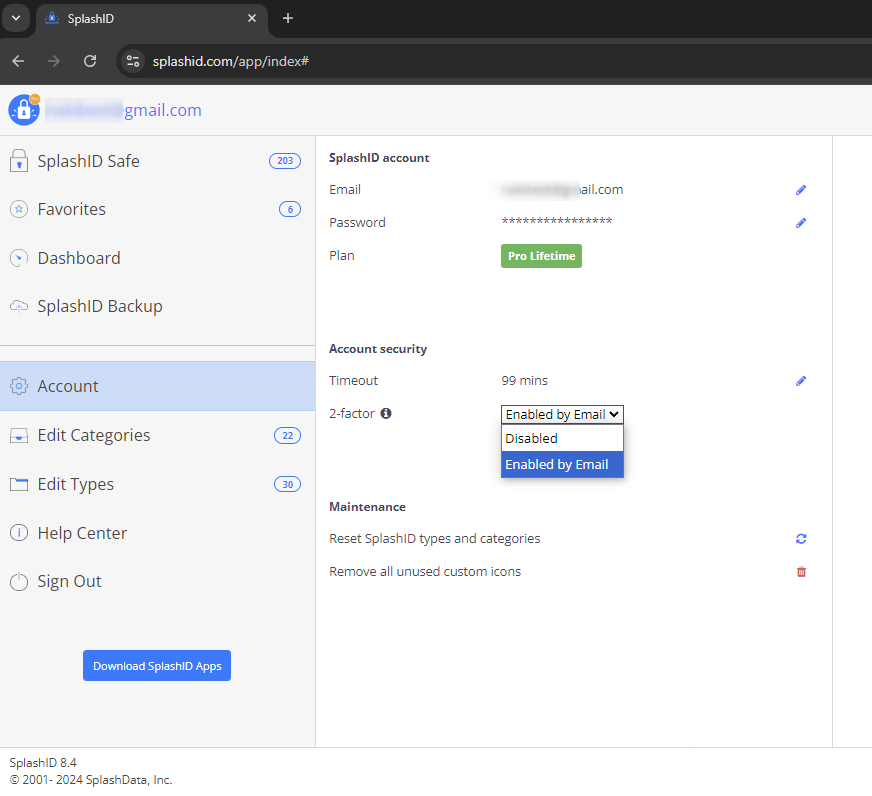Click trash icon to remove unused icons
The height and width of the screenshot is (796, 872).
(x=801, y=572)
